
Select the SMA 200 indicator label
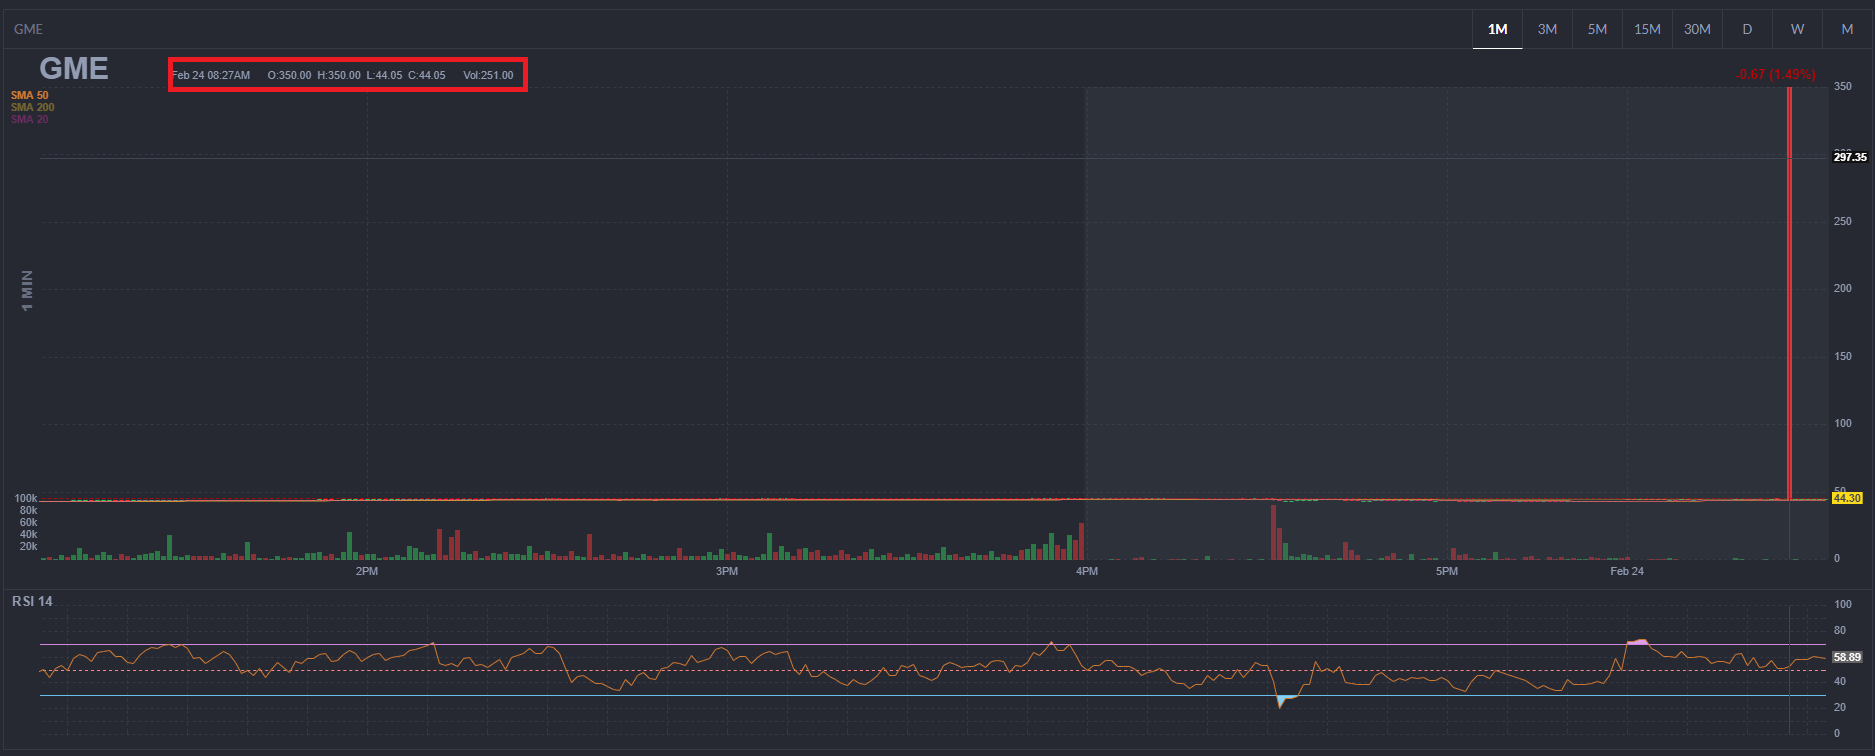(33, 107)
